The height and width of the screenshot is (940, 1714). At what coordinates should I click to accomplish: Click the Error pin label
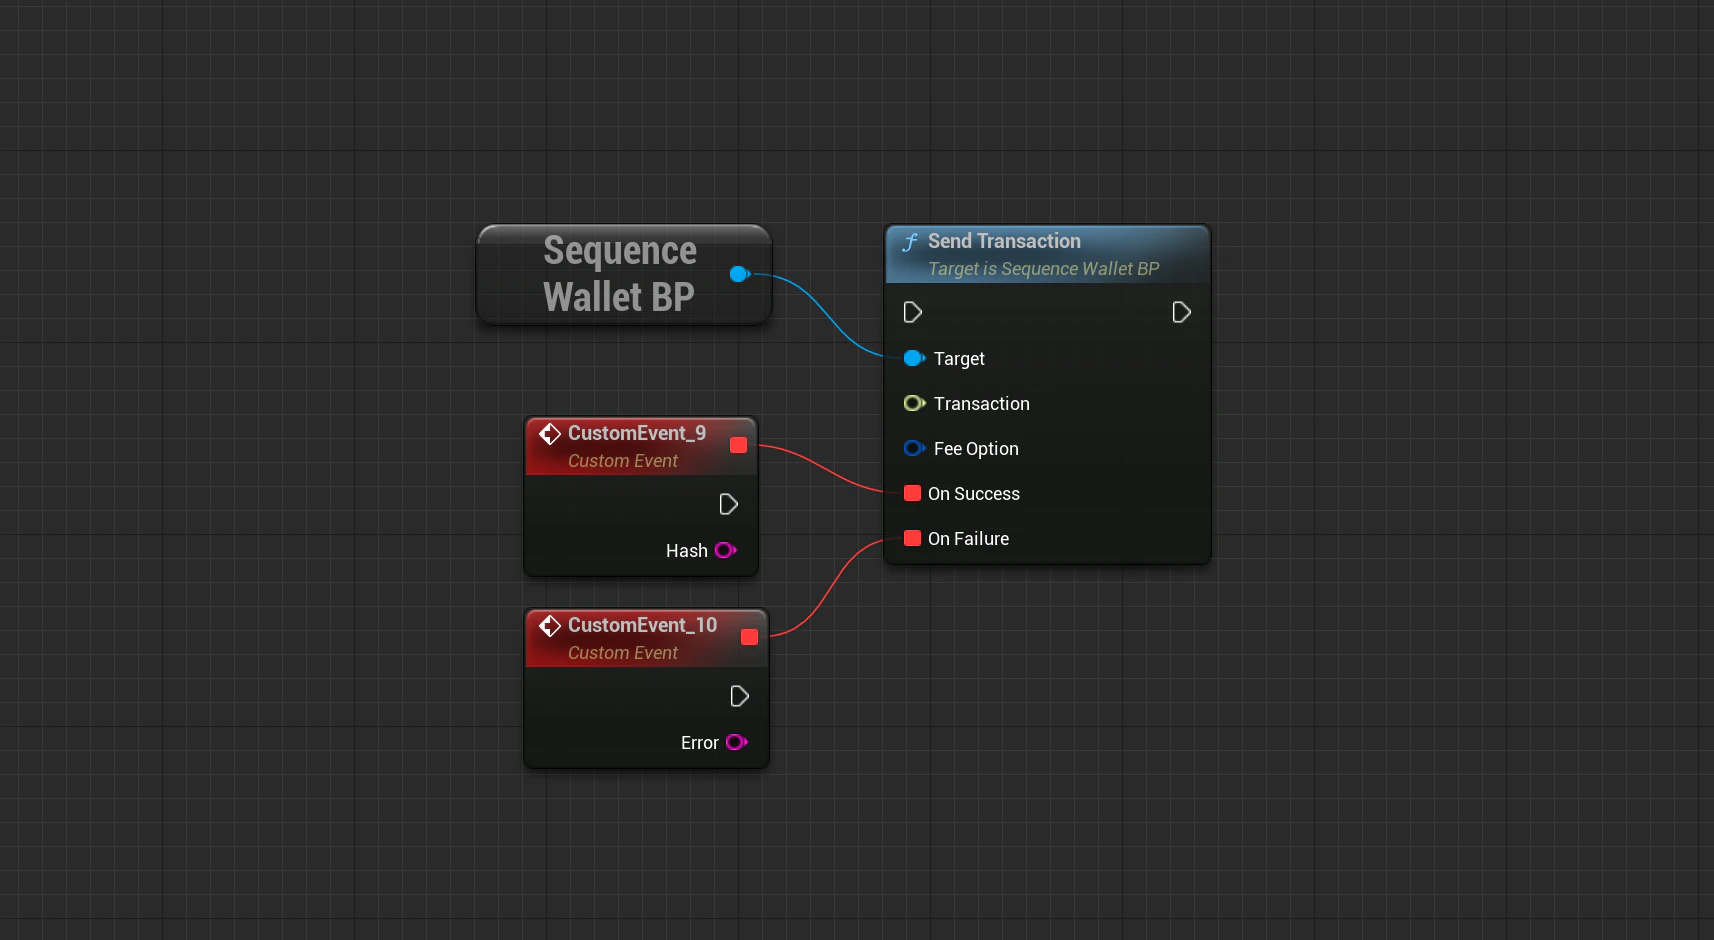[700, 743]
